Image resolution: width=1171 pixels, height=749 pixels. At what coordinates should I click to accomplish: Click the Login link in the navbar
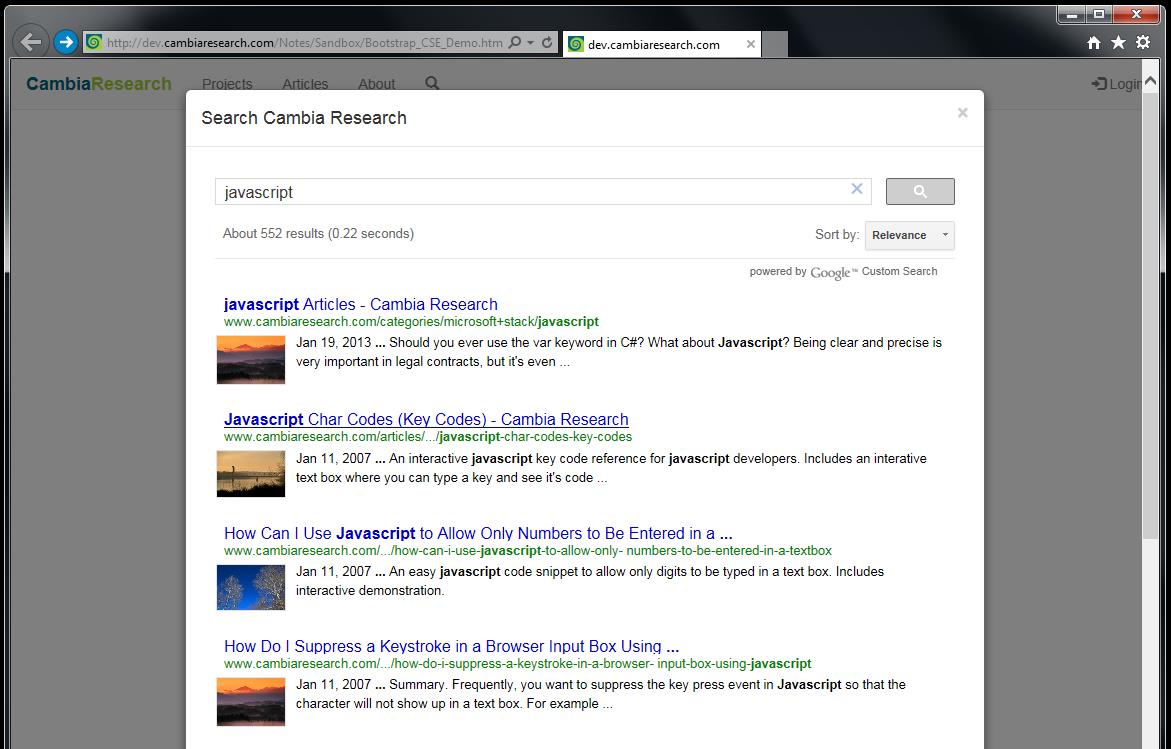(x=1116, y=84)
